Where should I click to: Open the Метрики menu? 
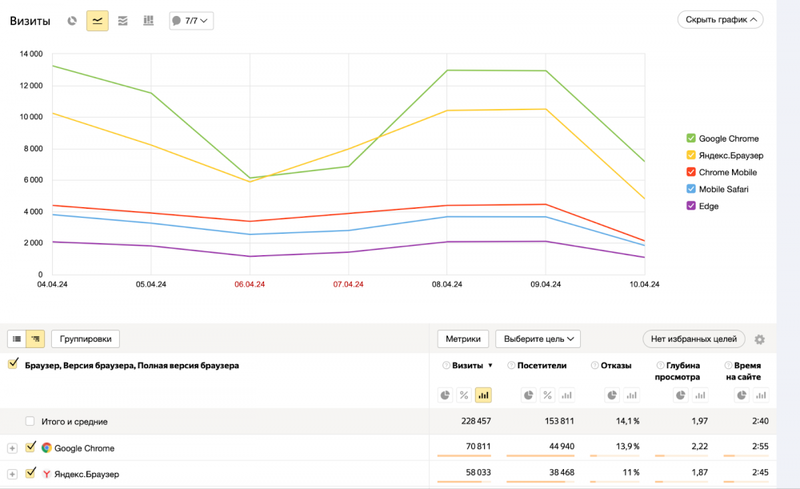click(463, 339)
